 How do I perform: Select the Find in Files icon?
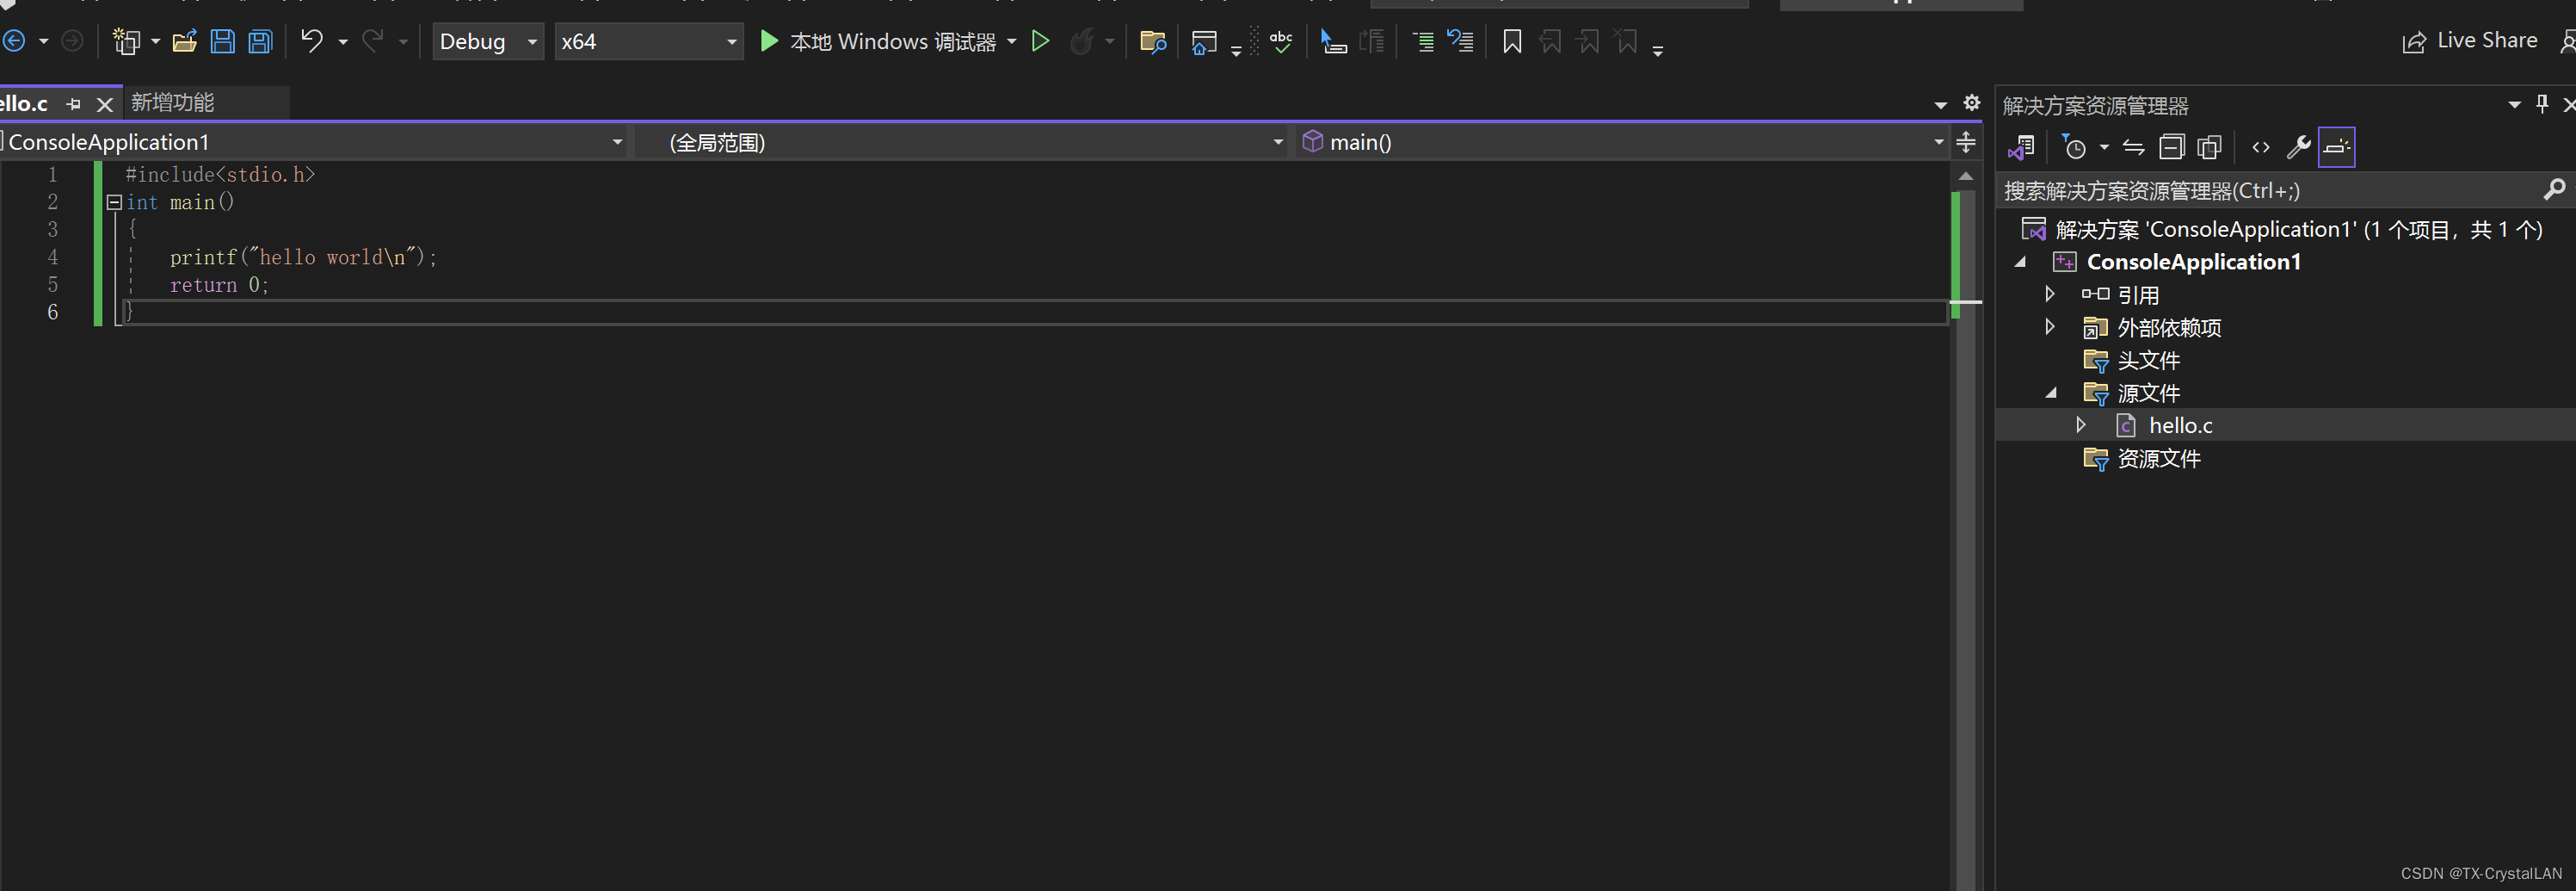[x=1152, y=41]
